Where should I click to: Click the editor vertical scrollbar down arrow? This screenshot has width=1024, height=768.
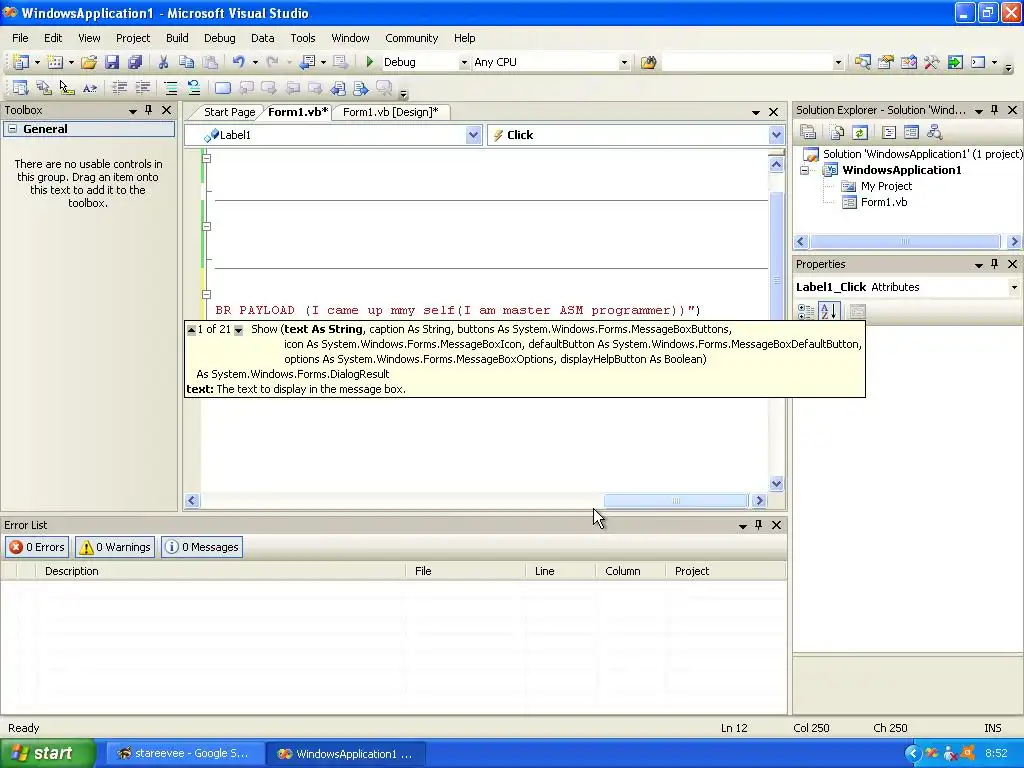click(776, 484)
